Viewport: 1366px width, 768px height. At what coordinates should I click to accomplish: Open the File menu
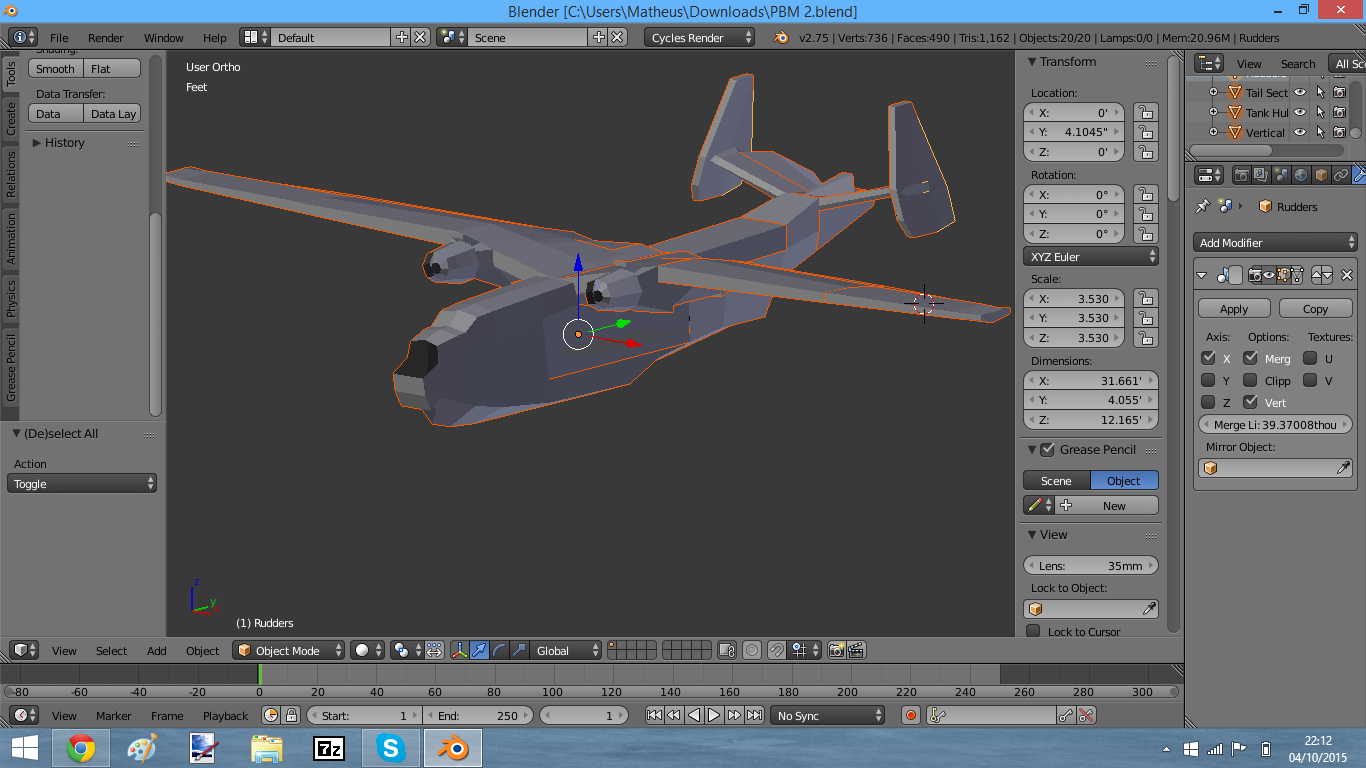point(59,37)
